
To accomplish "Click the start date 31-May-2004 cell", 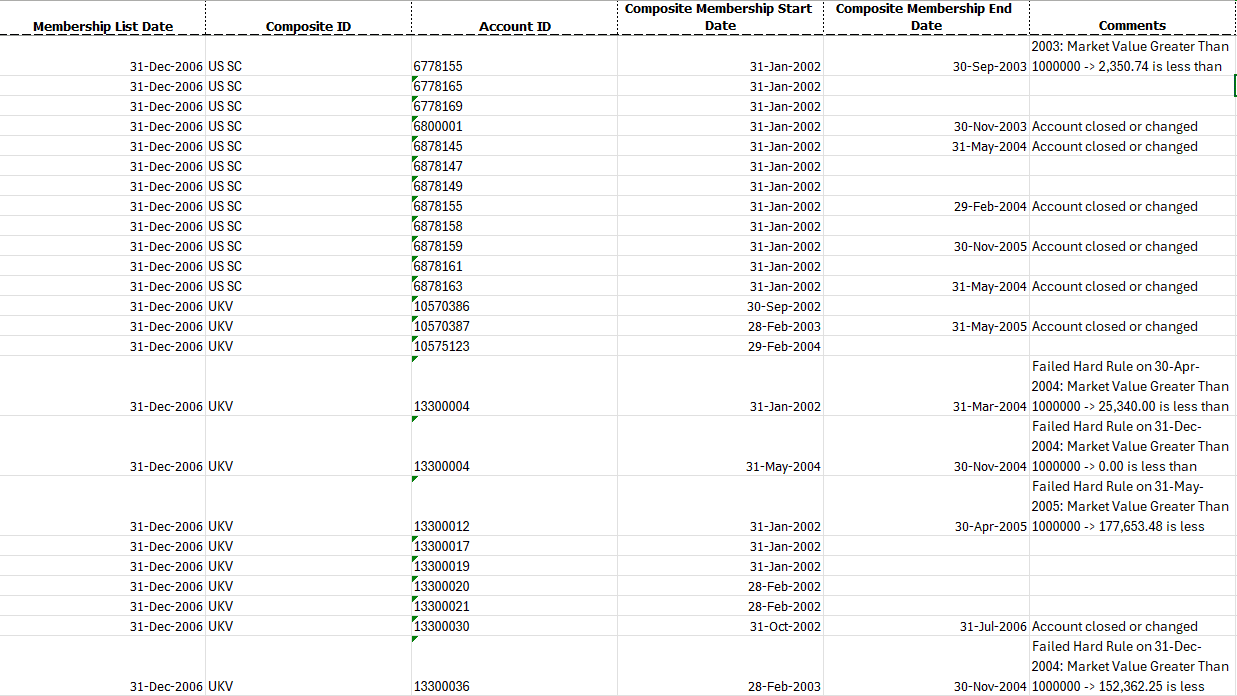I will (x=783, y=467).
